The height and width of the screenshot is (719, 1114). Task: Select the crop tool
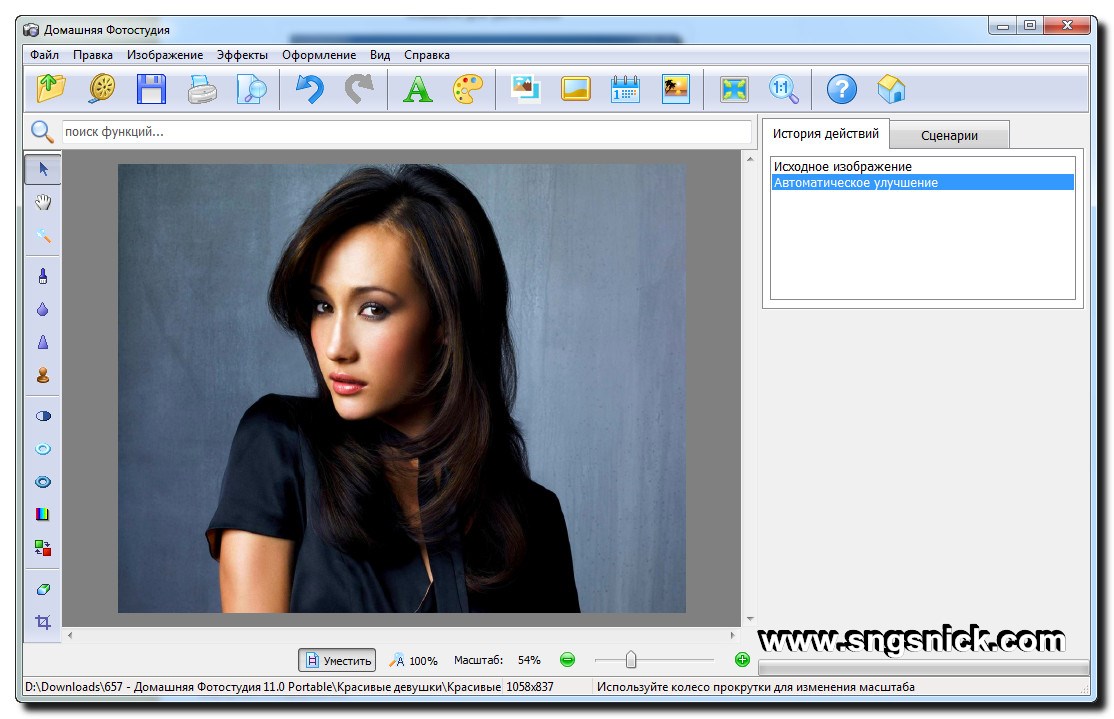(43, 622)
